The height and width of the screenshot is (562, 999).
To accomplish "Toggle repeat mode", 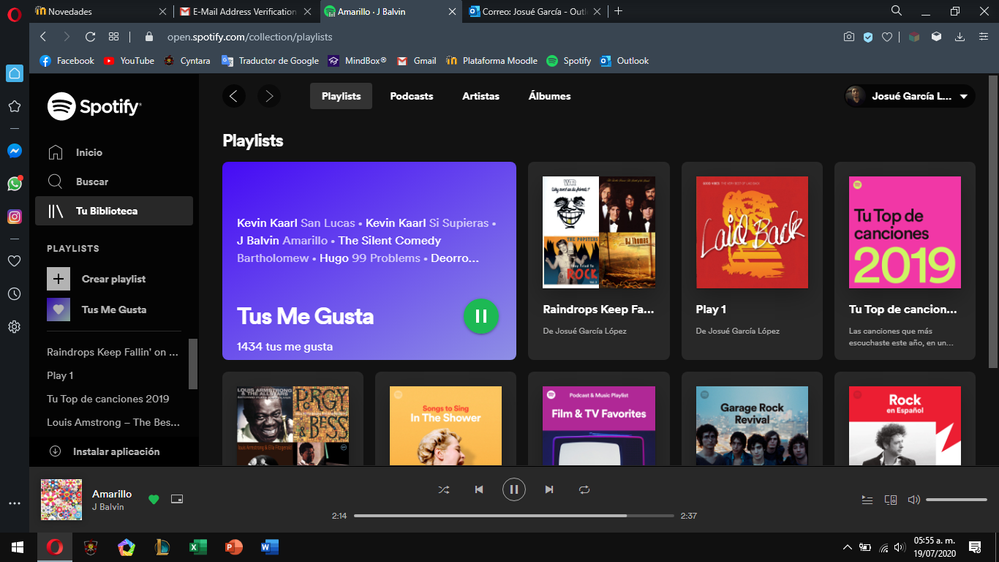I will [584, 489].
